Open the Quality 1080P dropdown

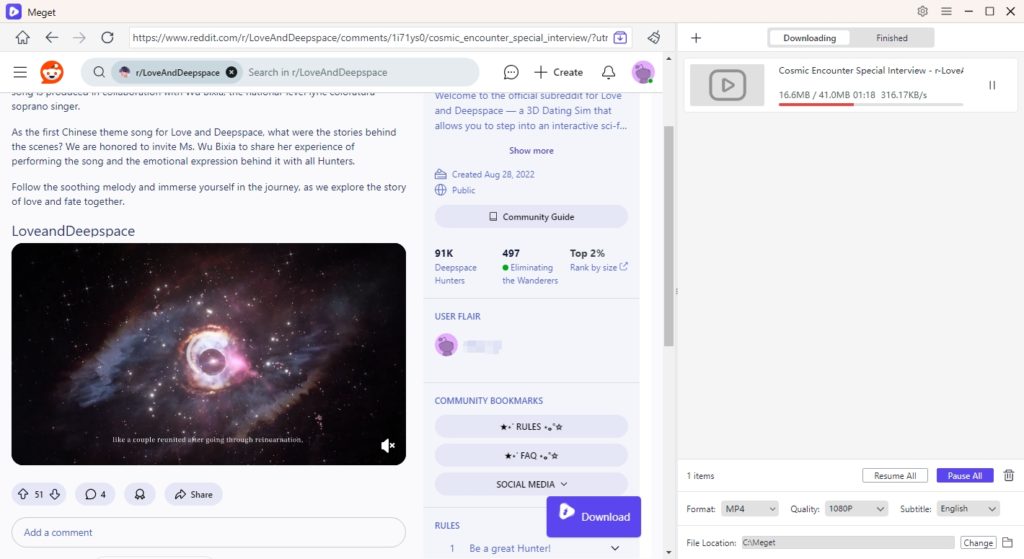pos(856,509)
